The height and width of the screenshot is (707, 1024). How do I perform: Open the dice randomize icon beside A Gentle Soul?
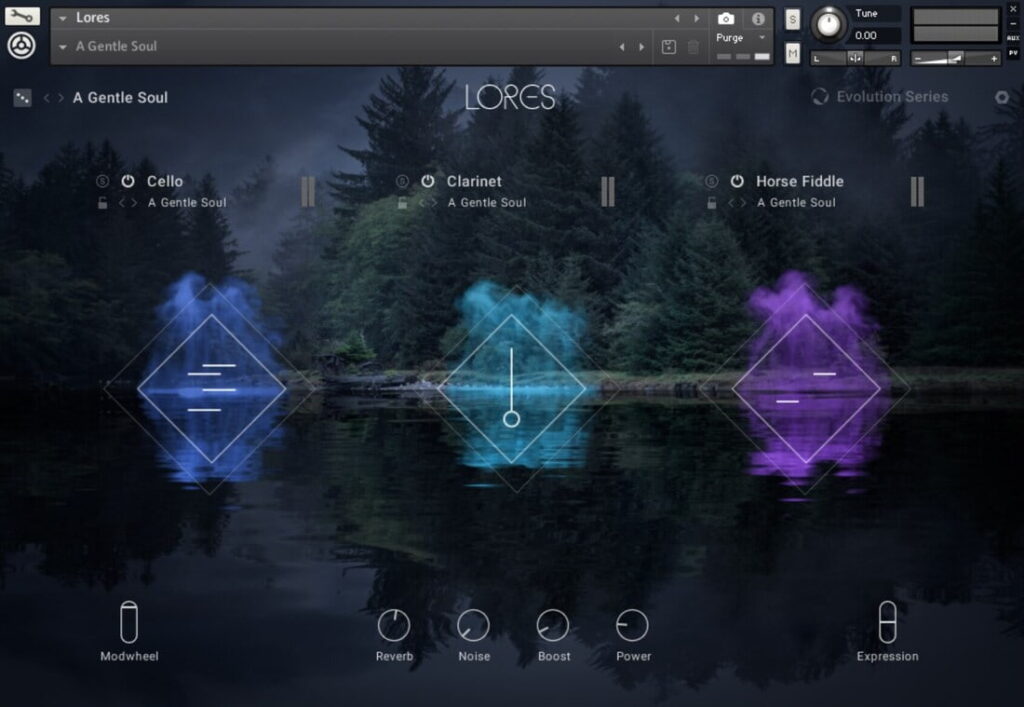pos(22,98)
